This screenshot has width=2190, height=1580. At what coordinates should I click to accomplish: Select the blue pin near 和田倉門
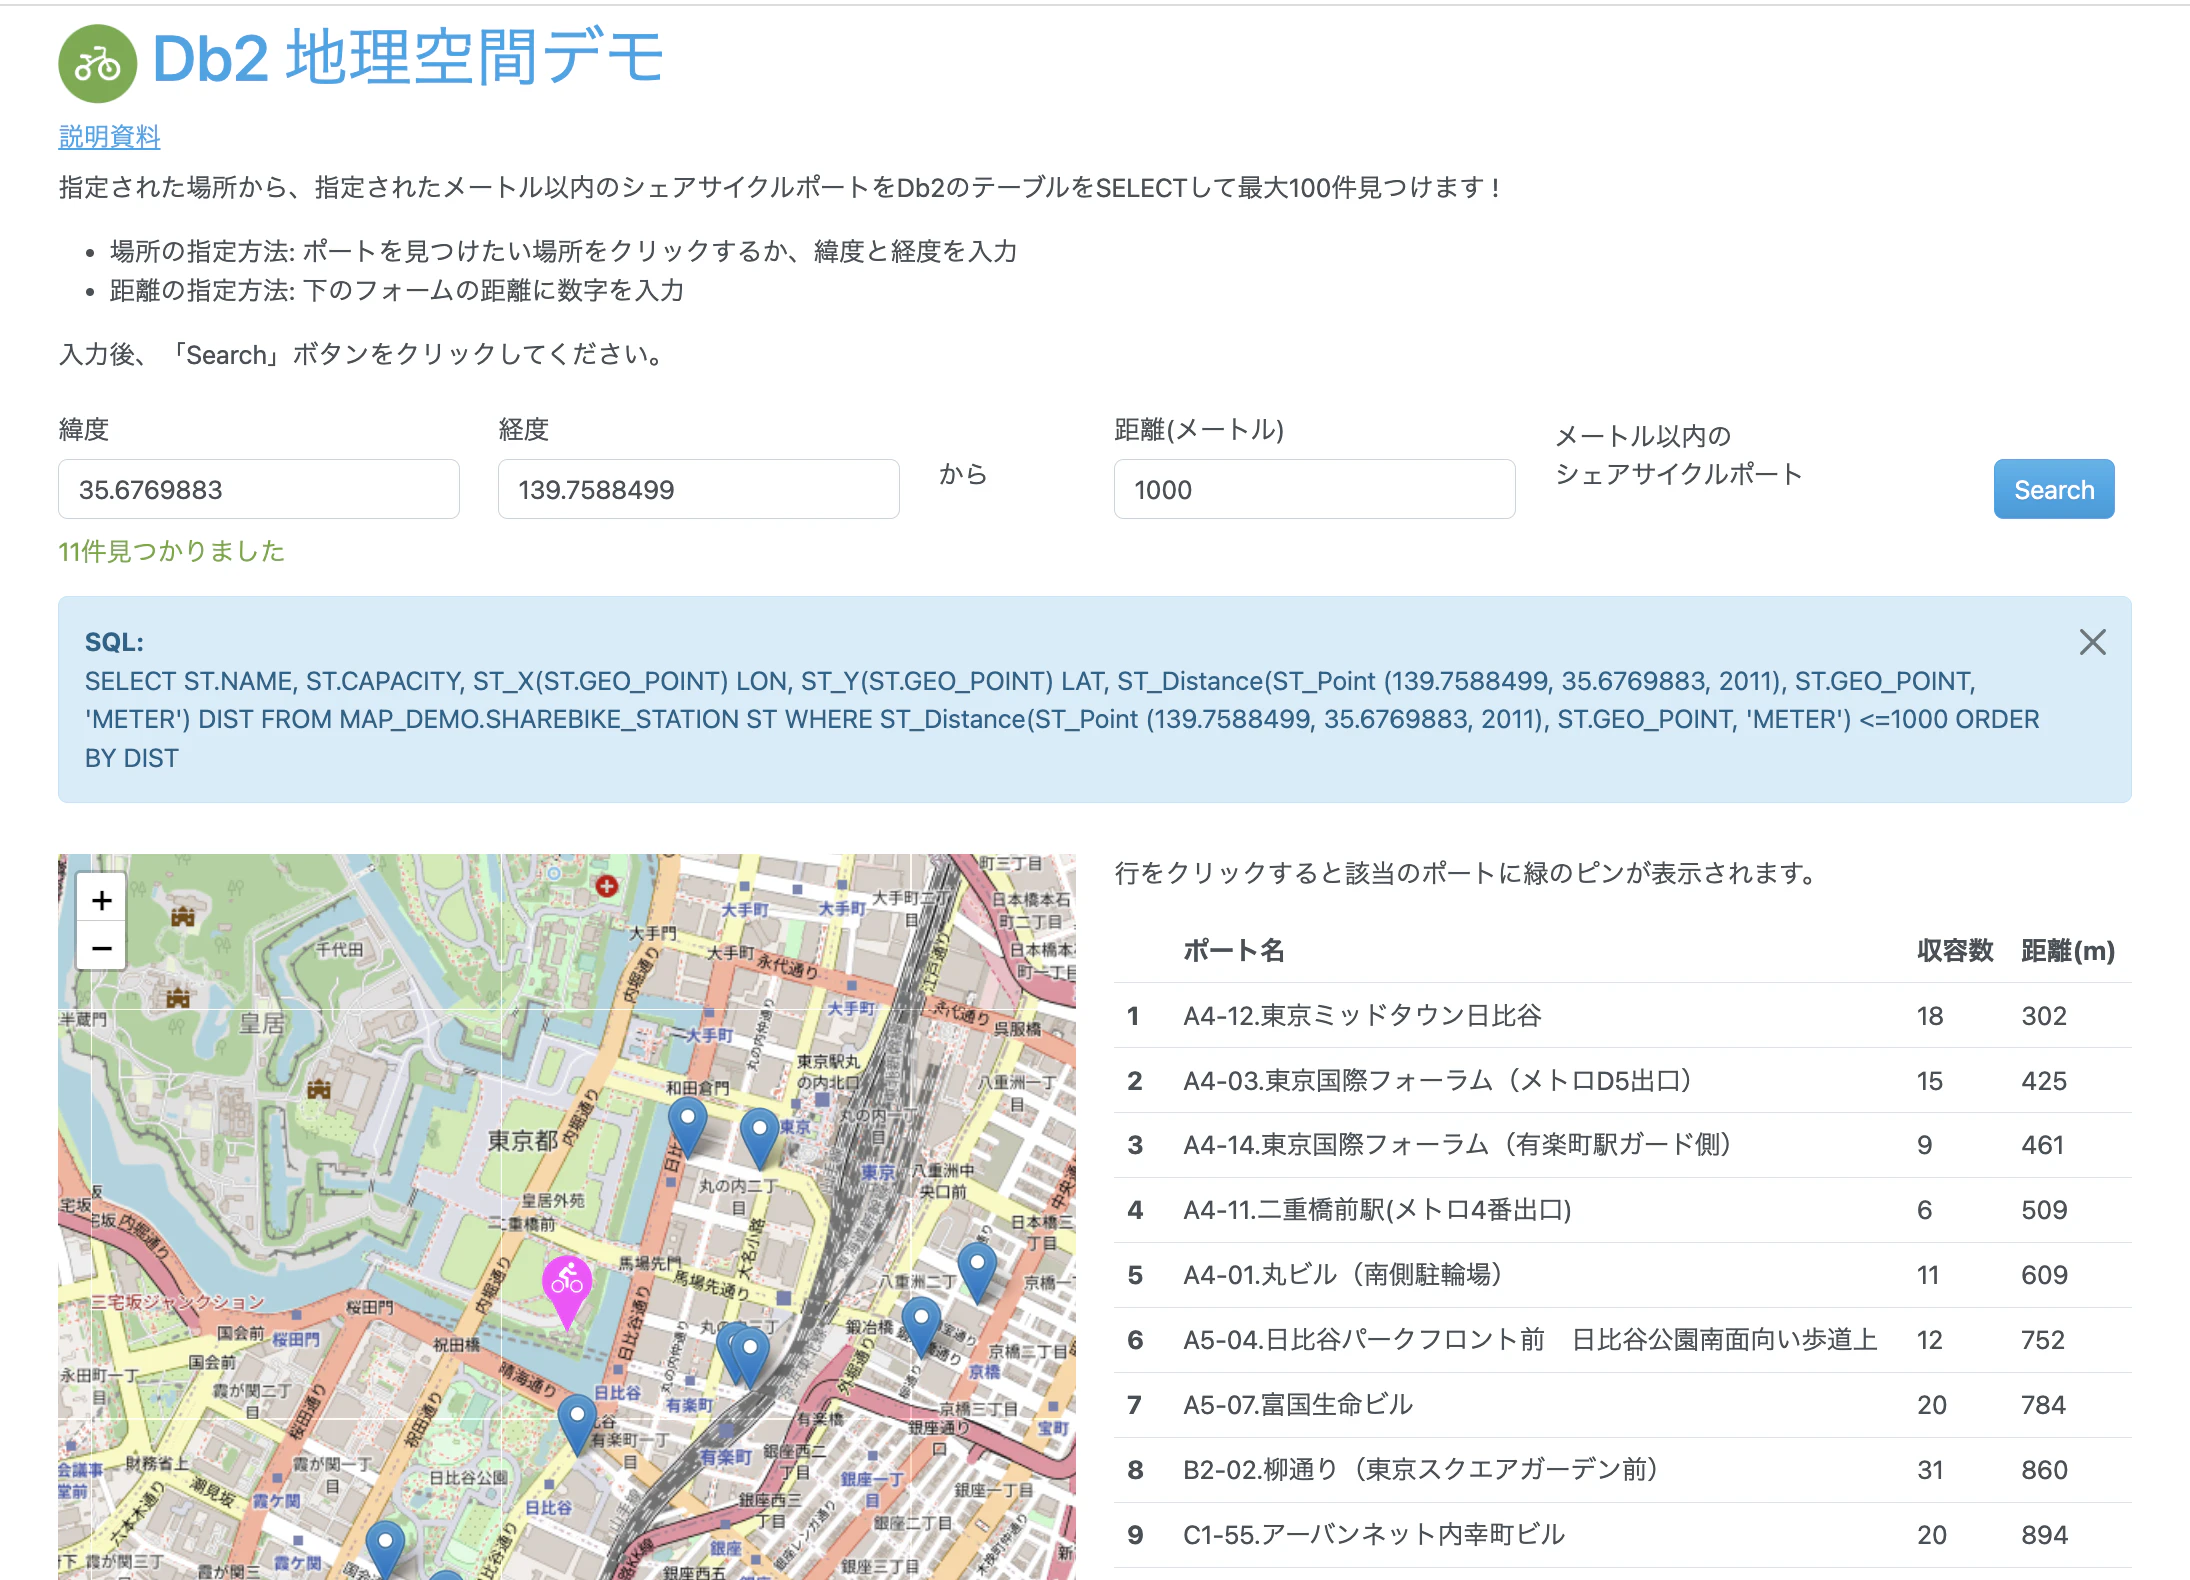pos(687,1128)
